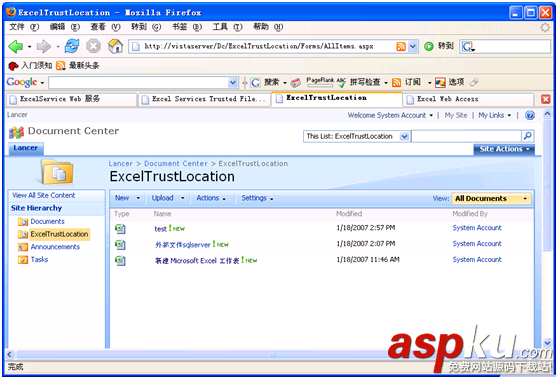Viewport: 558px width, 379px height.
Task: Click the green Go button icon
Action: pyautogui.click(x=429, y=46)
